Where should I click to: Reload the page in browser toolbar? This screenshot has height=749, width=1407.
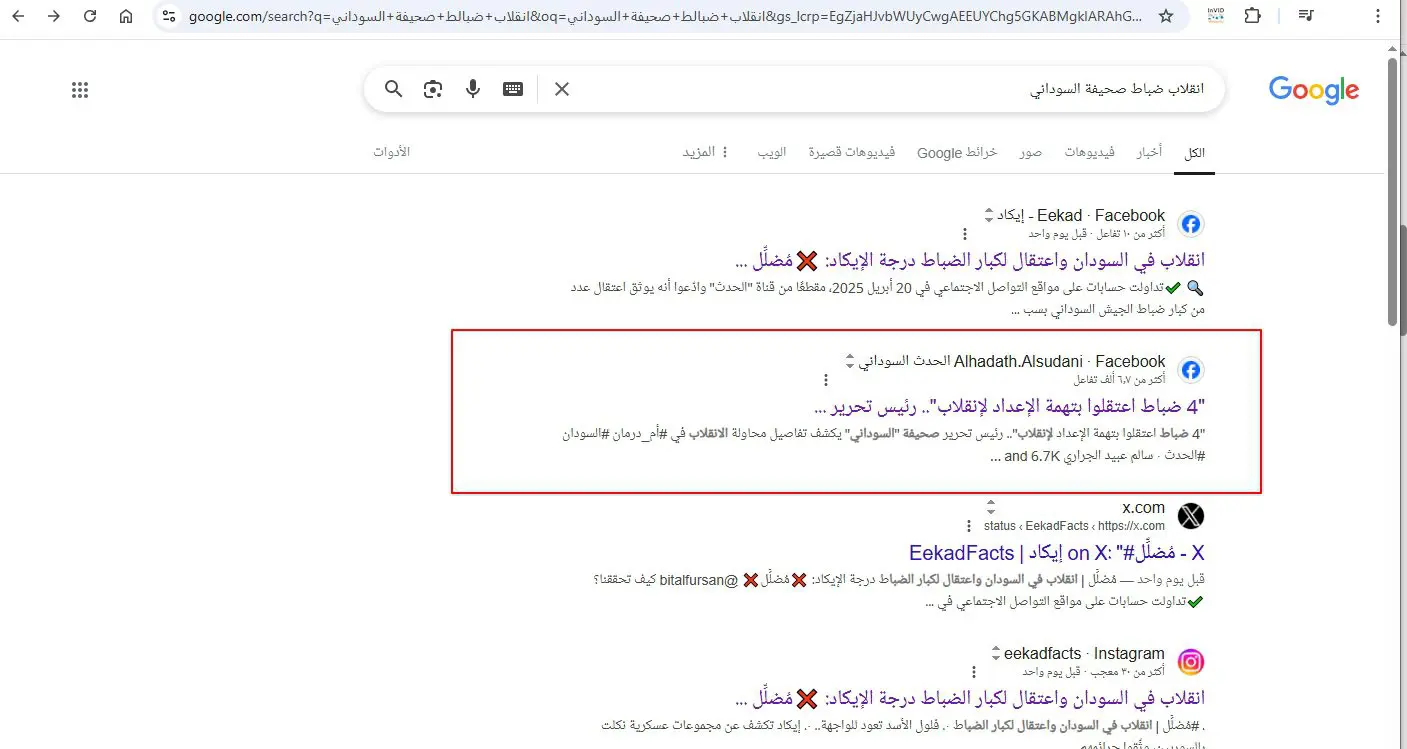[90, 16]
